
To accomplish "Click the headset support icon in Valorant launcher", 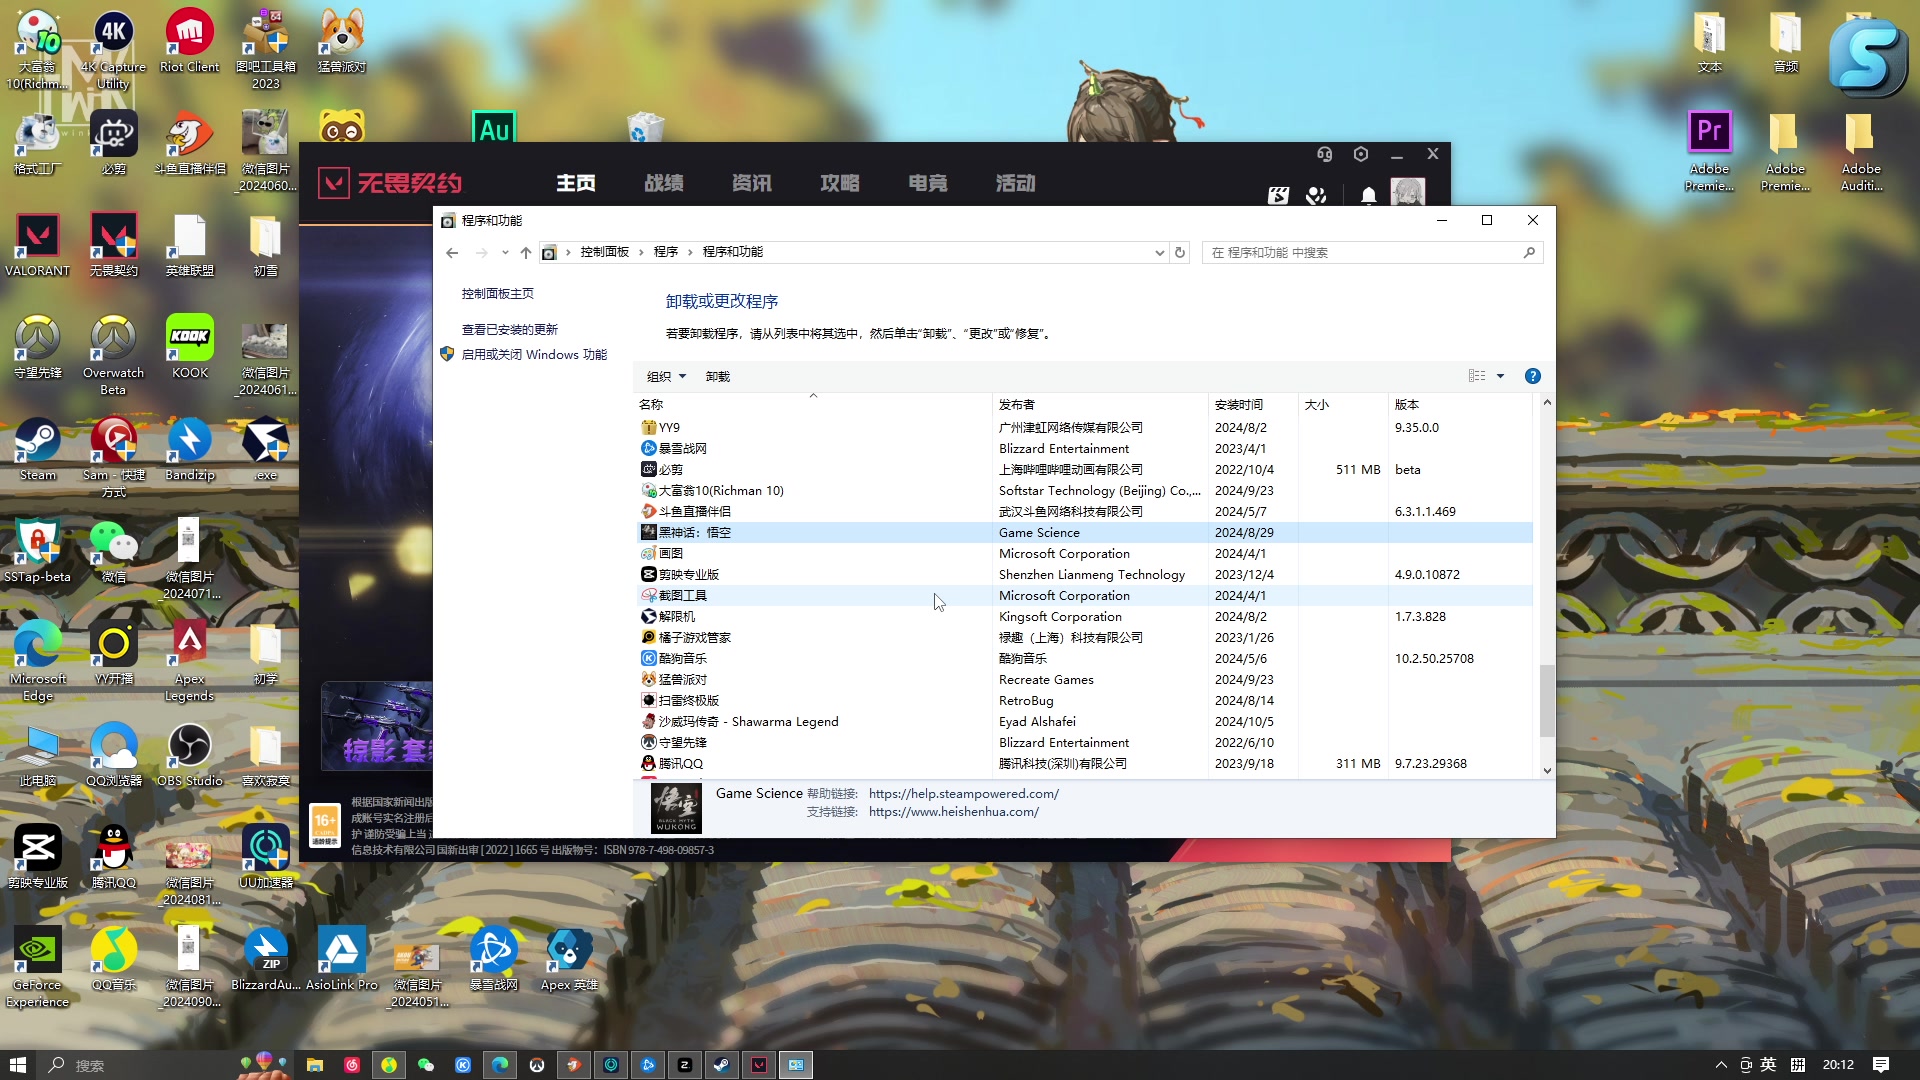I will coord(1325,154).
